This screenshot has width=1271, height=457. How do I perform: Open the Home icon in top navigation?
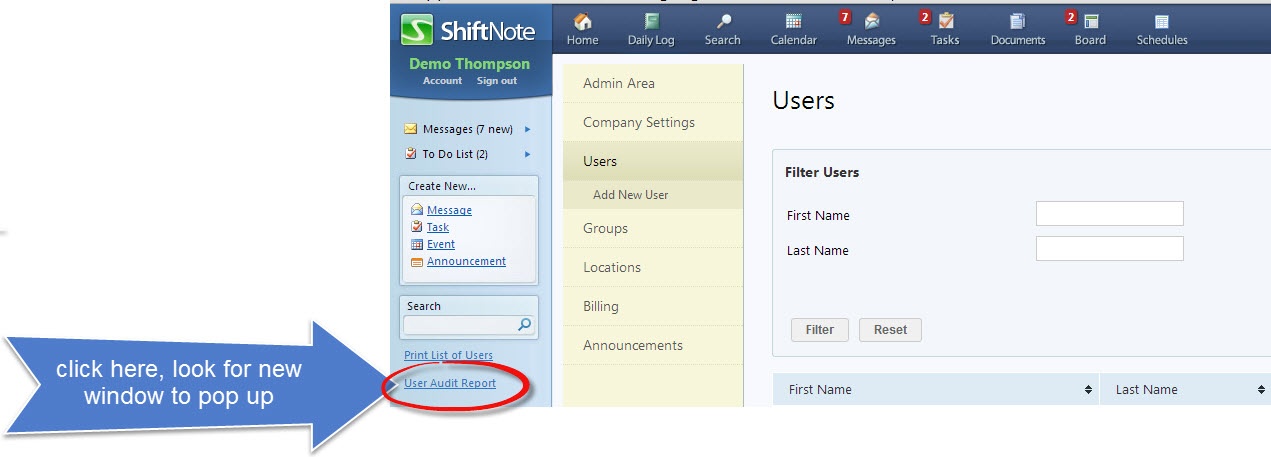click(582, 22)
